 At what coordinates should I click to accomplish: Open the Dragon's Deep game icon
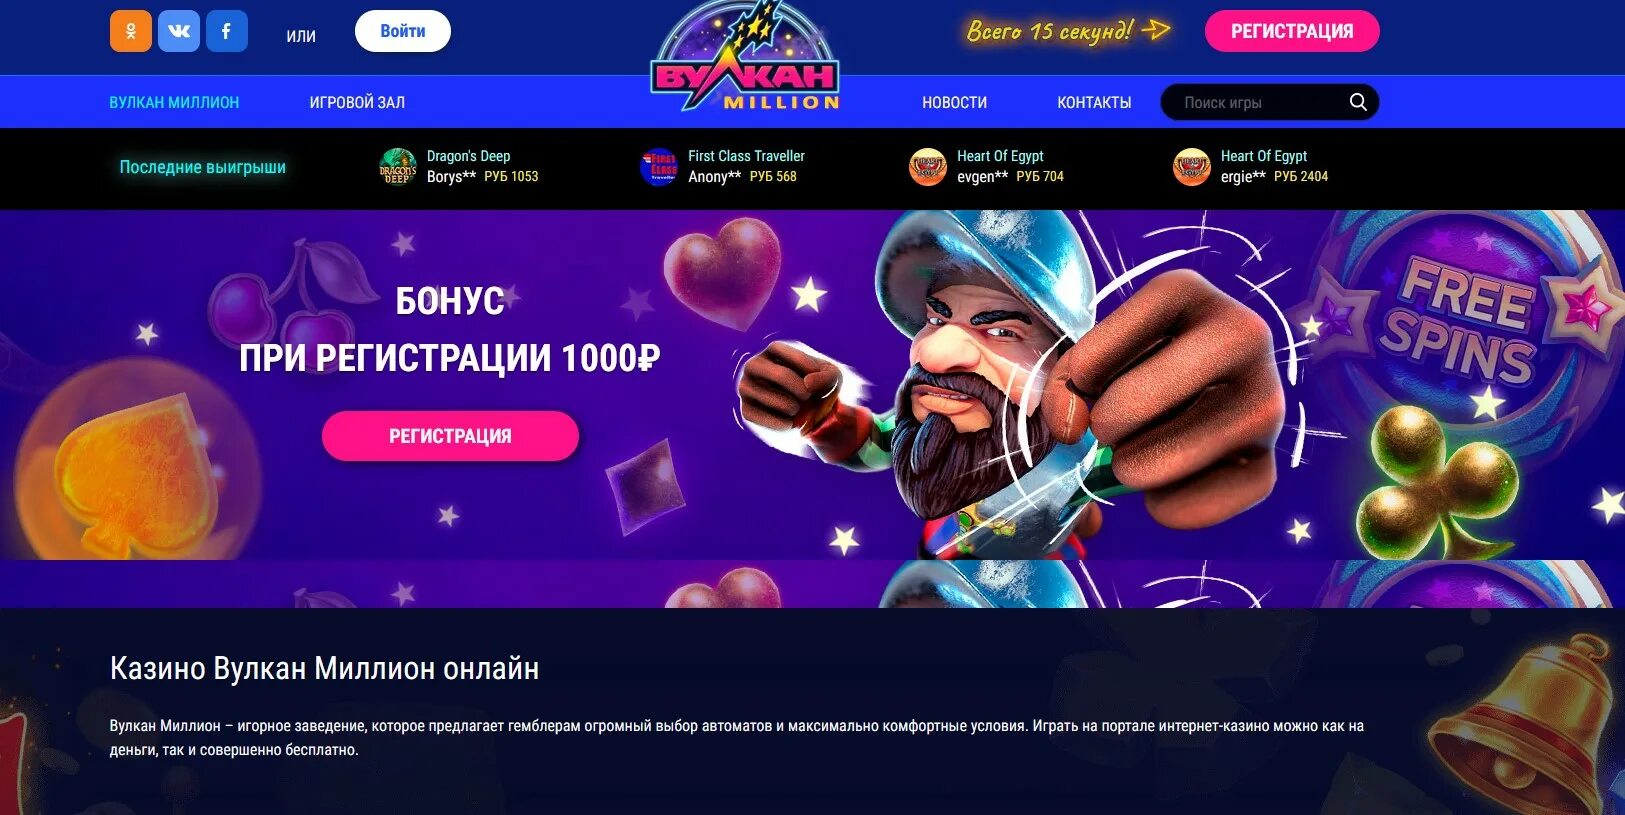(x=398, y=166)
